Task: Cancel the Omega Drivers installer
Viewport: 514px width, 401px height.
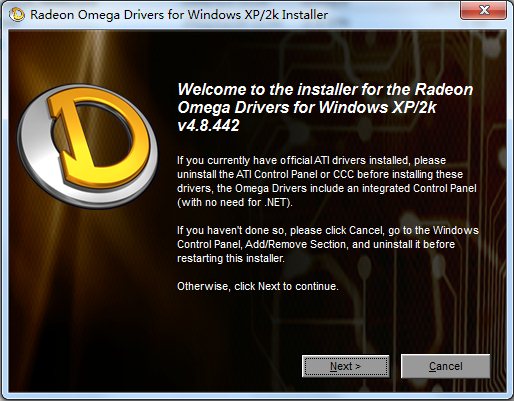Action: pyautogui.click(x=445, y=366)
